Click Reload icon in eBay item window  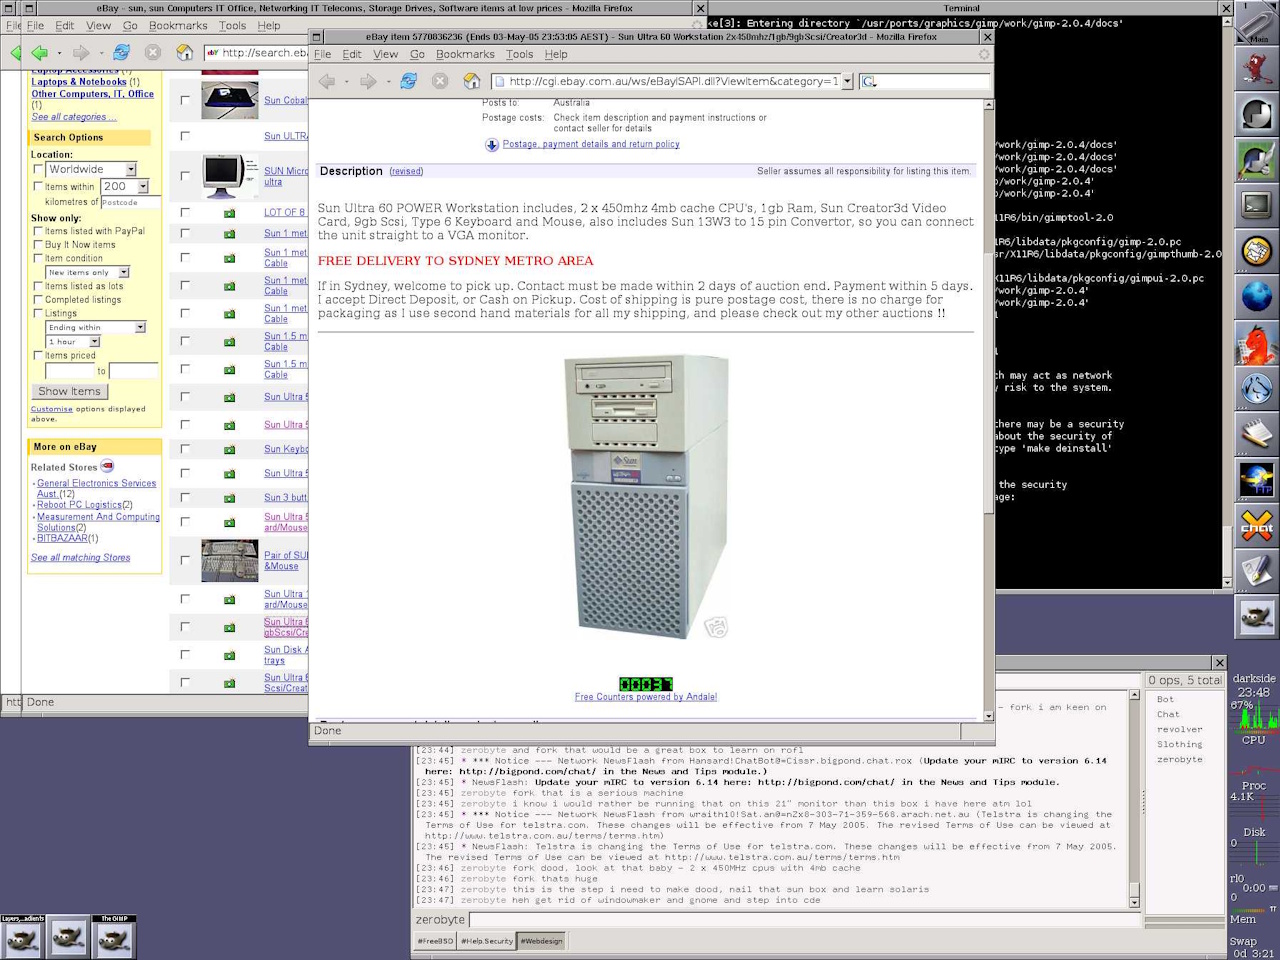408,82
